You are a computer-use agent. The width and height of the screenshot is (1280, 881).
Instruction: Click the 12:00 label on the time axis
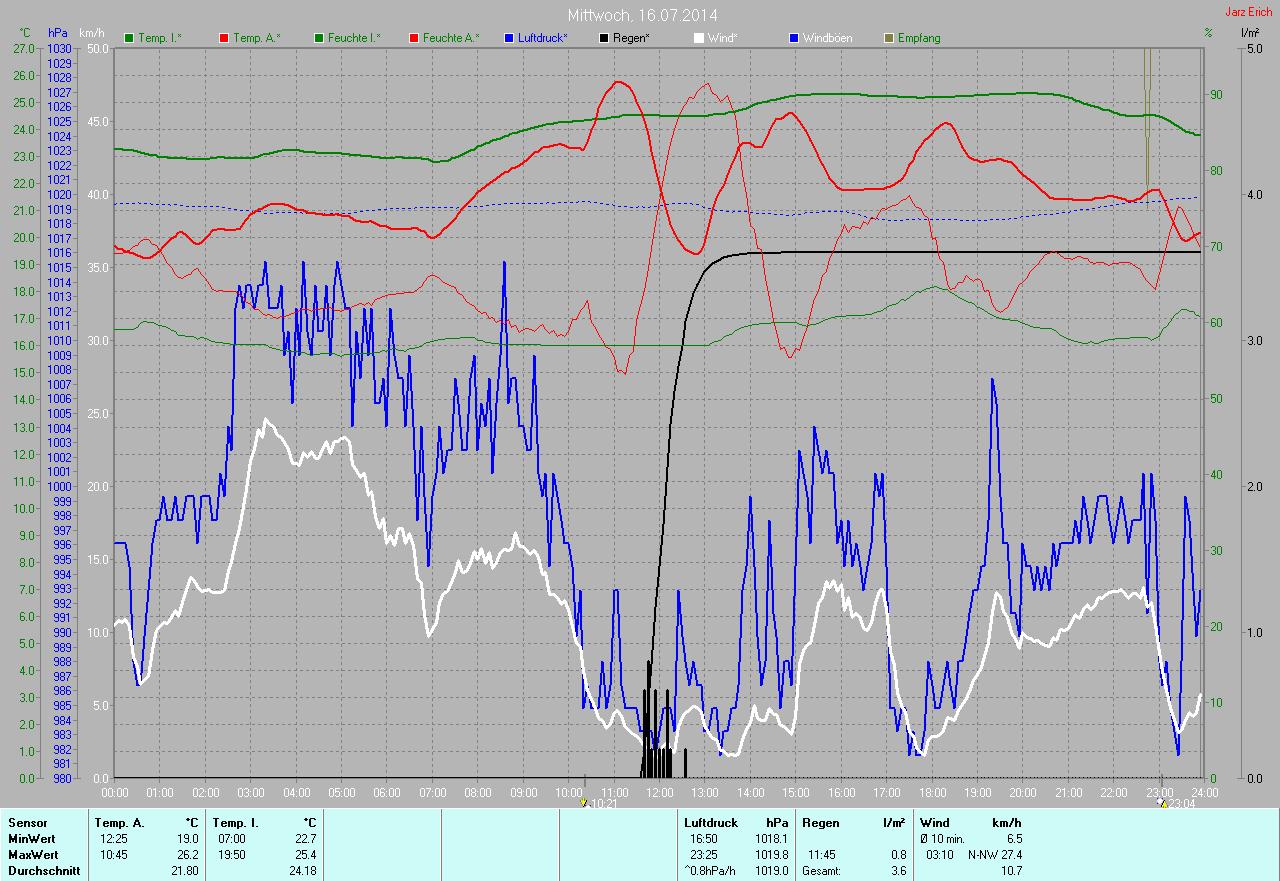tap(659, 792)
